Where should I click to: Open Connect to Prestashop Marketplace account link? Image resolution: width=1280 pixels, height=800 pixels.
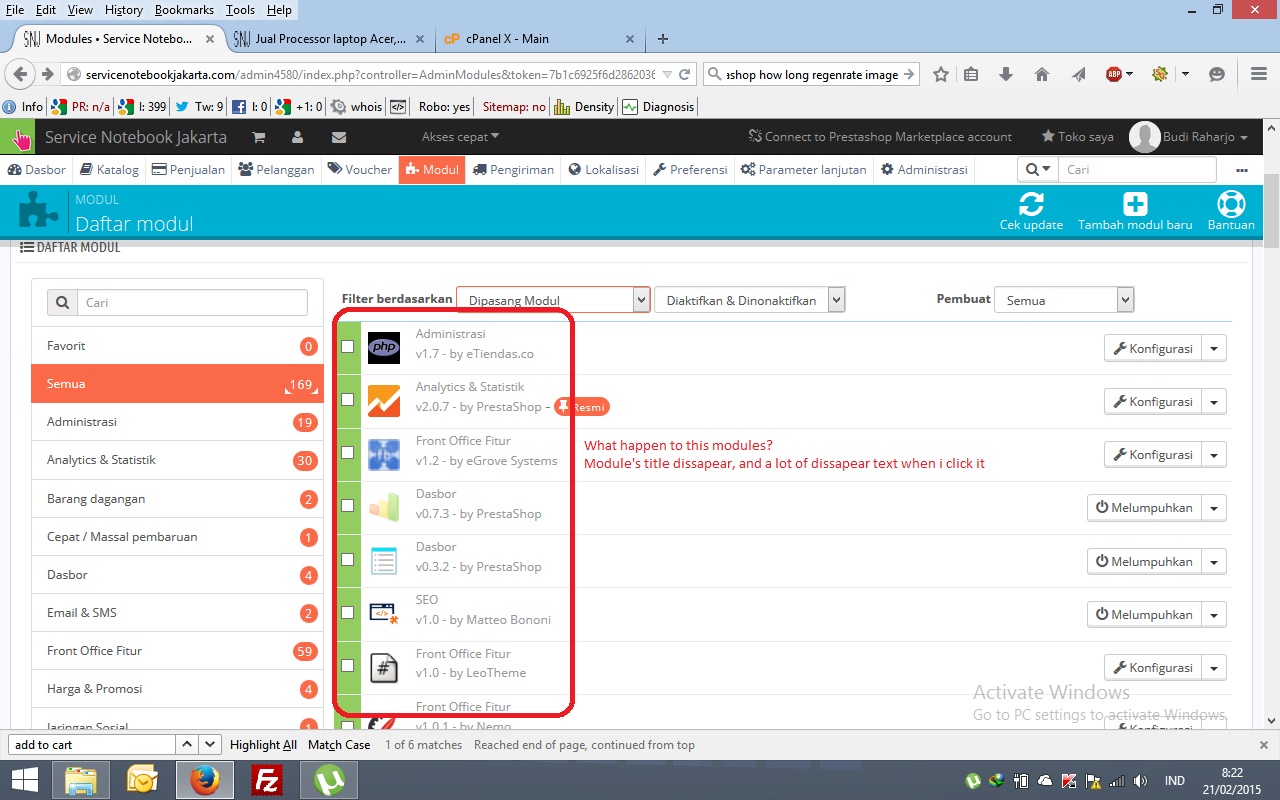coord(880,137)
